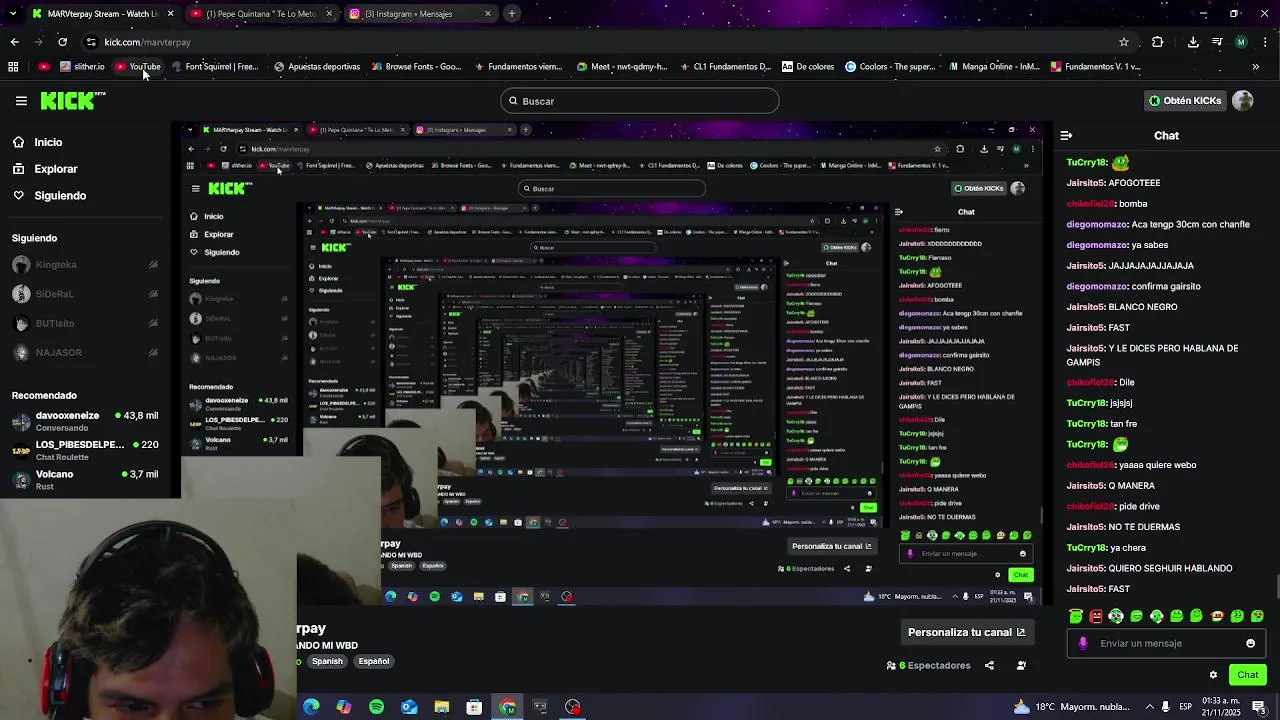Open davooxeneize recommended channel
Viewport: 1280px width, 720px height.
click(x=84, y=421)
